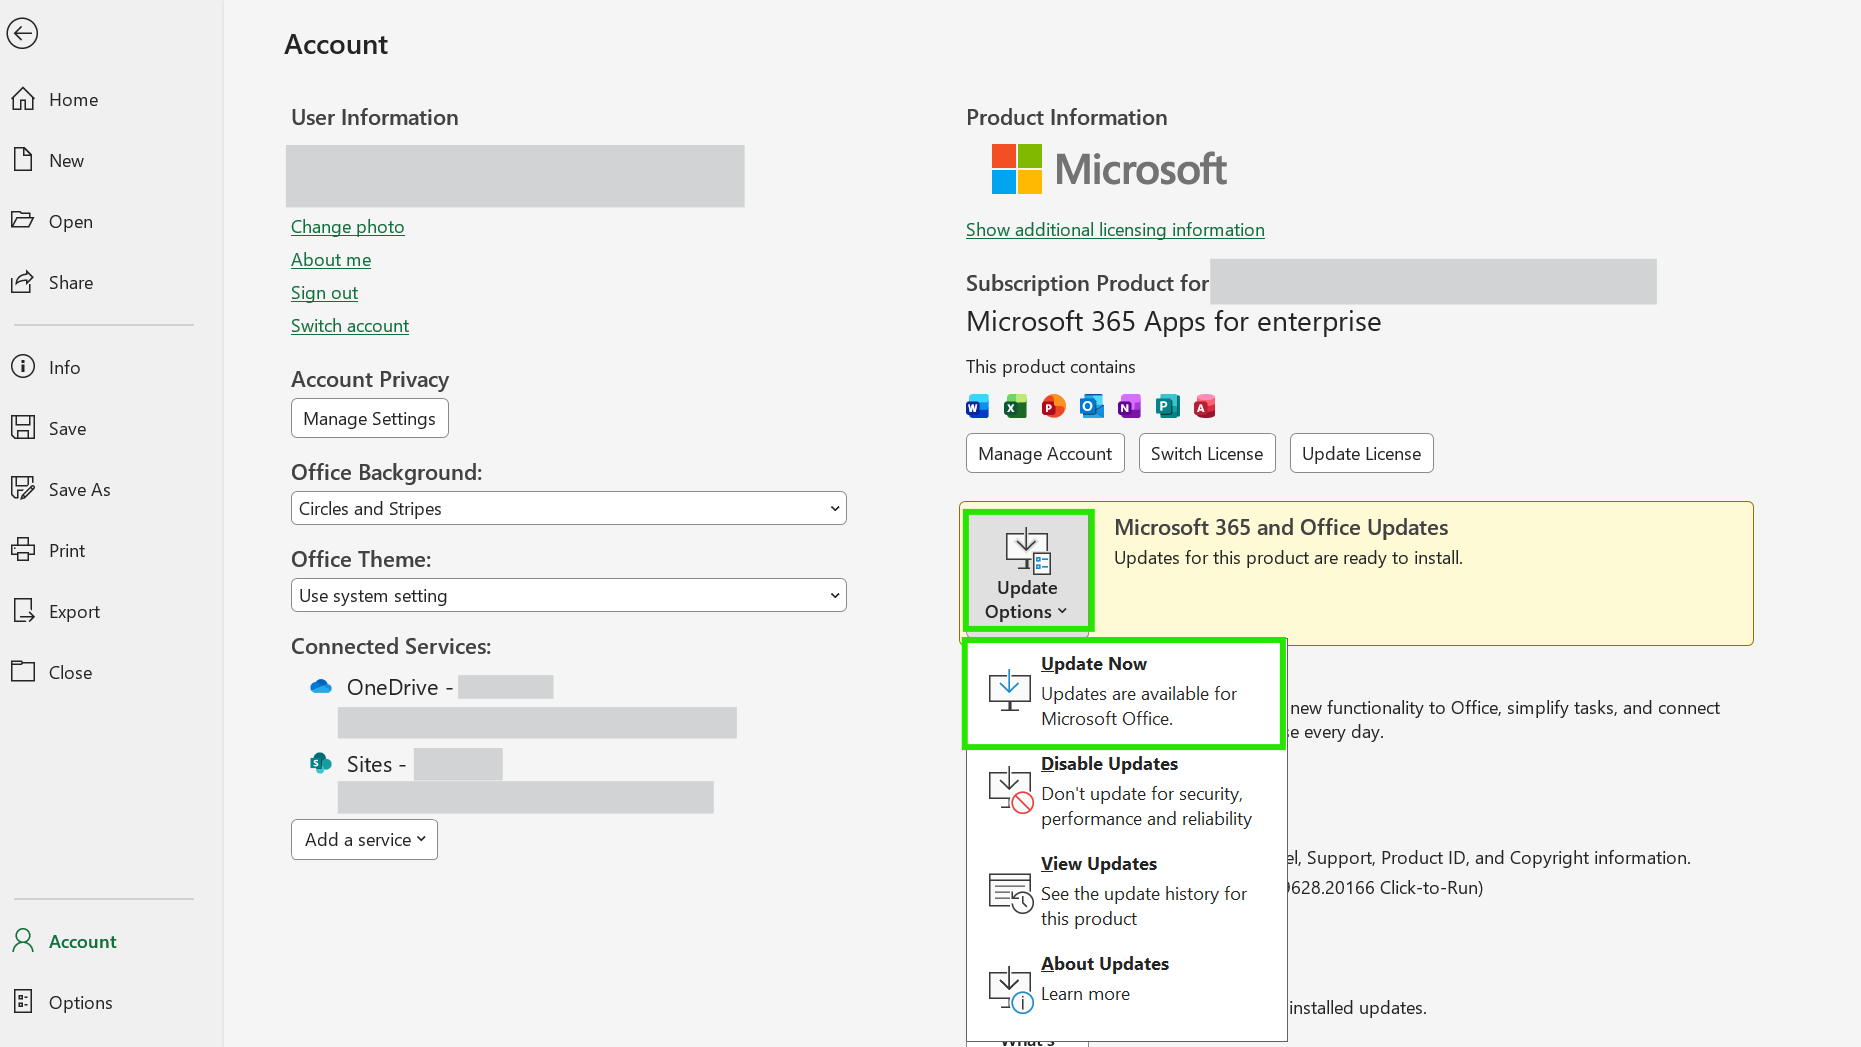This screenshot has height=1047, width=1861.
Task: Click the Home house icon
Action: coord(23,99)
